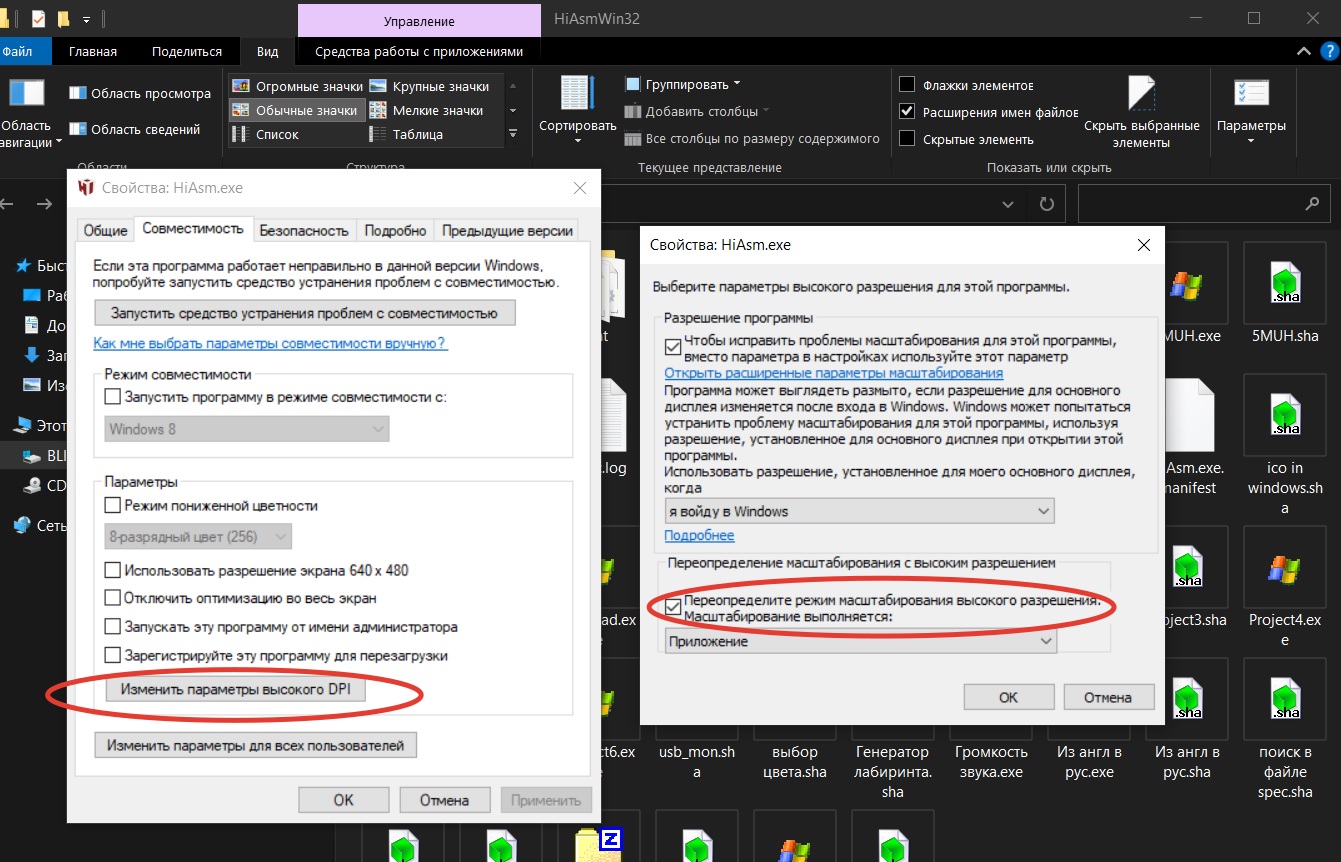Click refresh icon next to address bar
The height and width of the screenshot is (862, 1341).
coord(1046,204)
